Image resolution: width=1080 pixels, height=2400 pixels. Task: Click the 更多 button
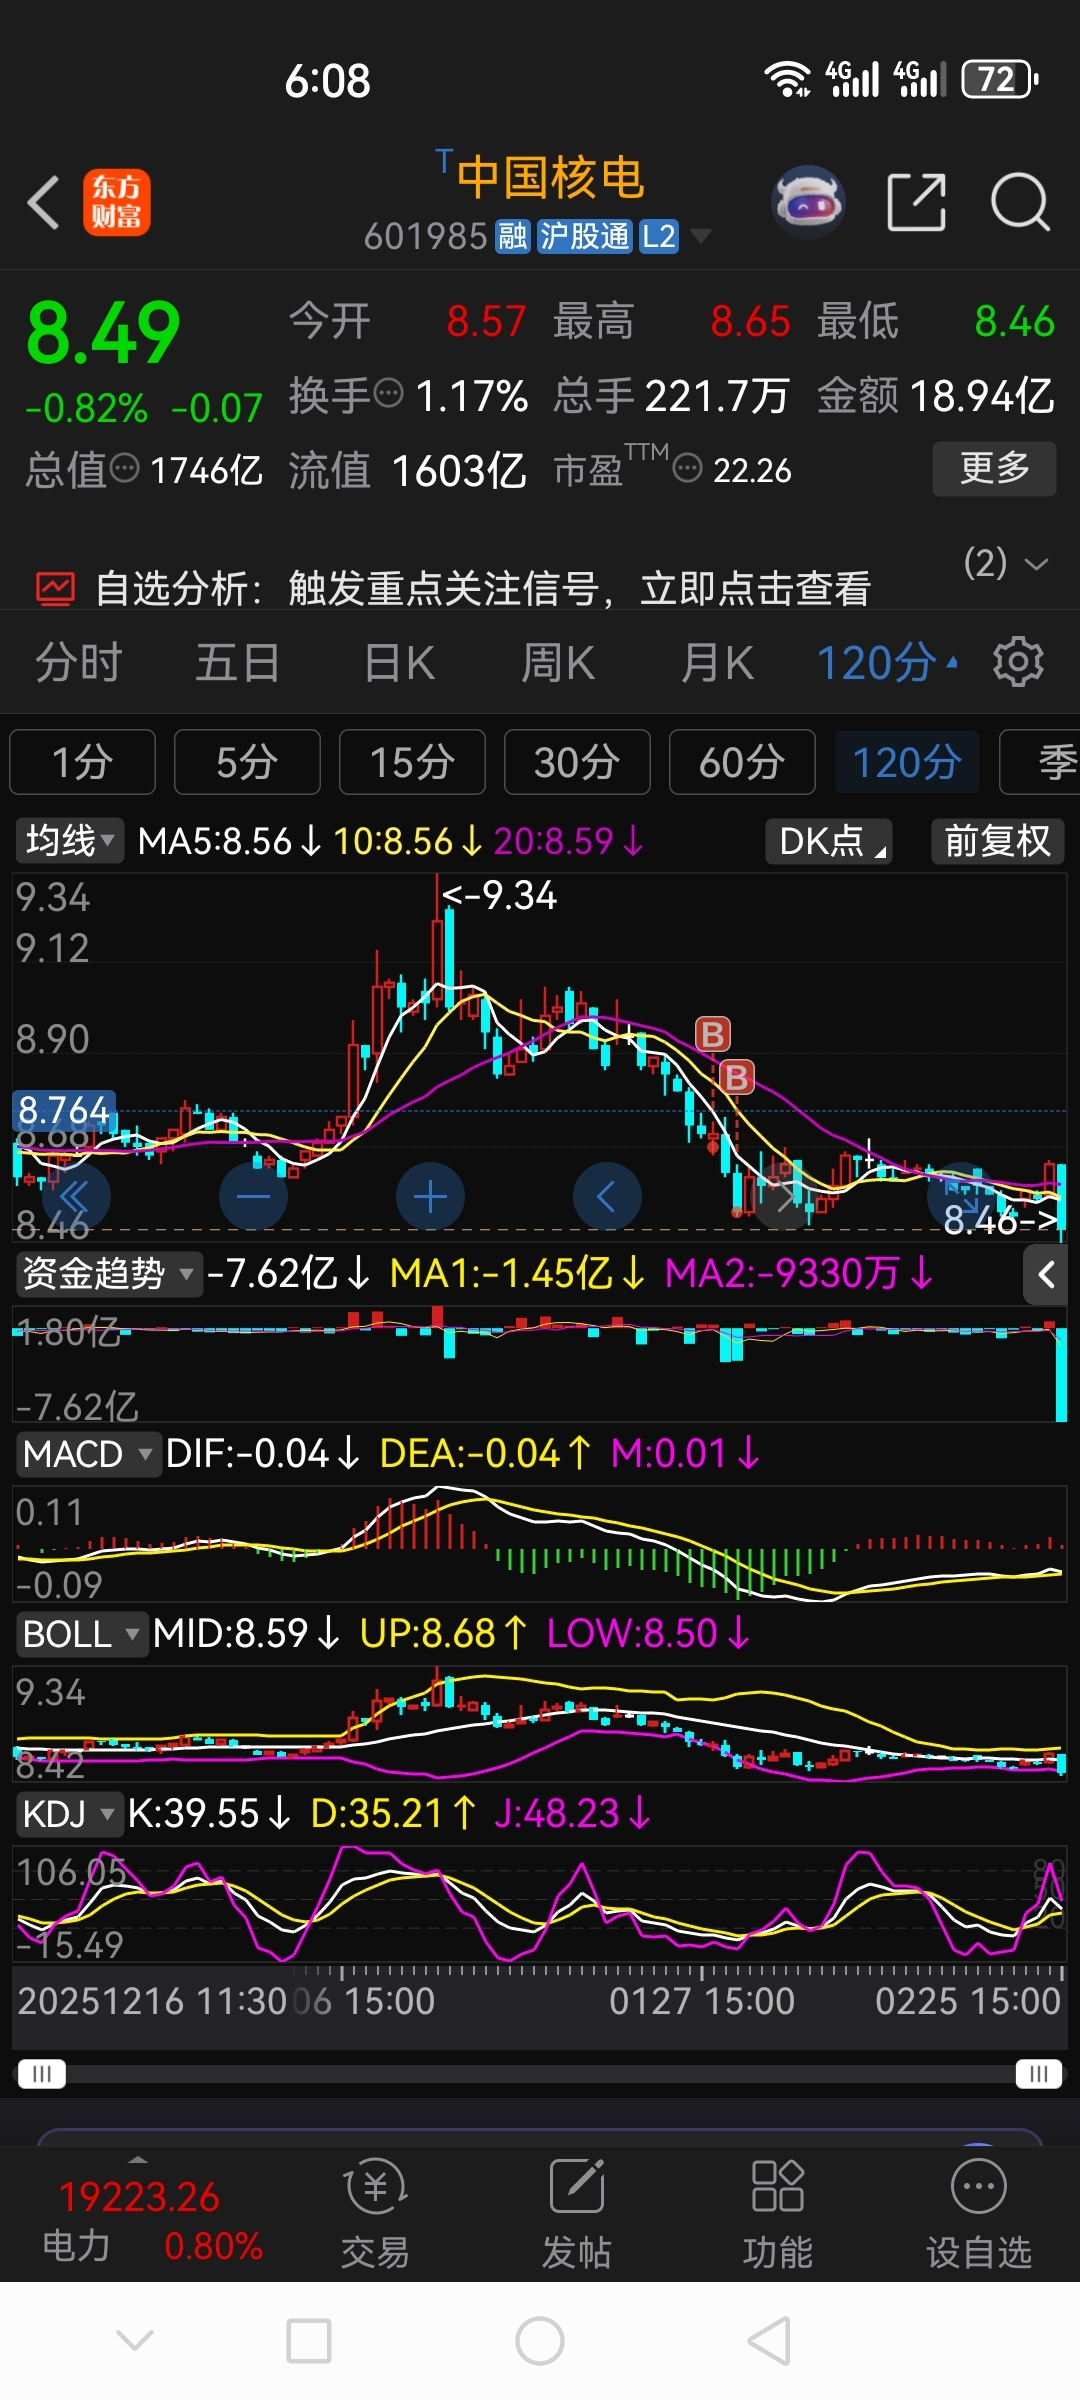pyautogui.click(x=994, y=468)
